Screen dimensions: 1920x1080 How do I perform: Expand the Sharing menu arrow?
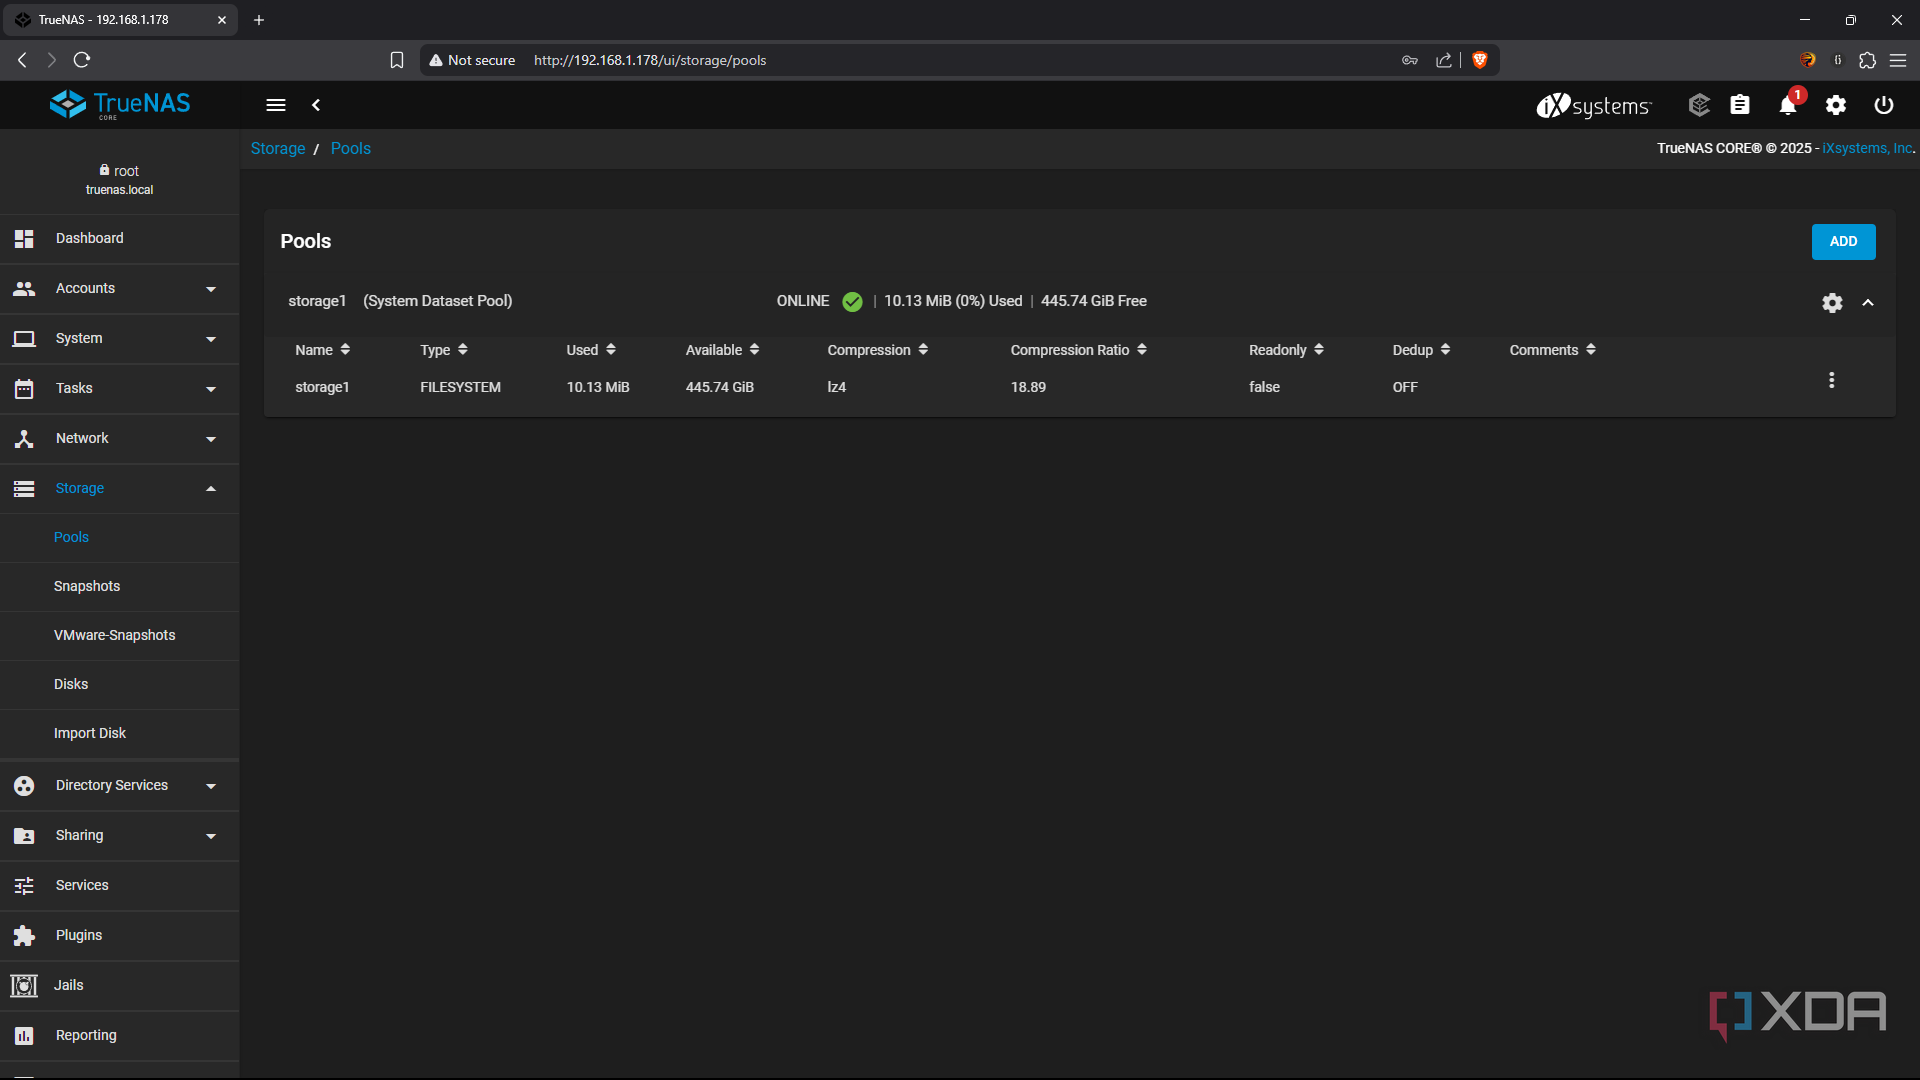pos(211,836)
